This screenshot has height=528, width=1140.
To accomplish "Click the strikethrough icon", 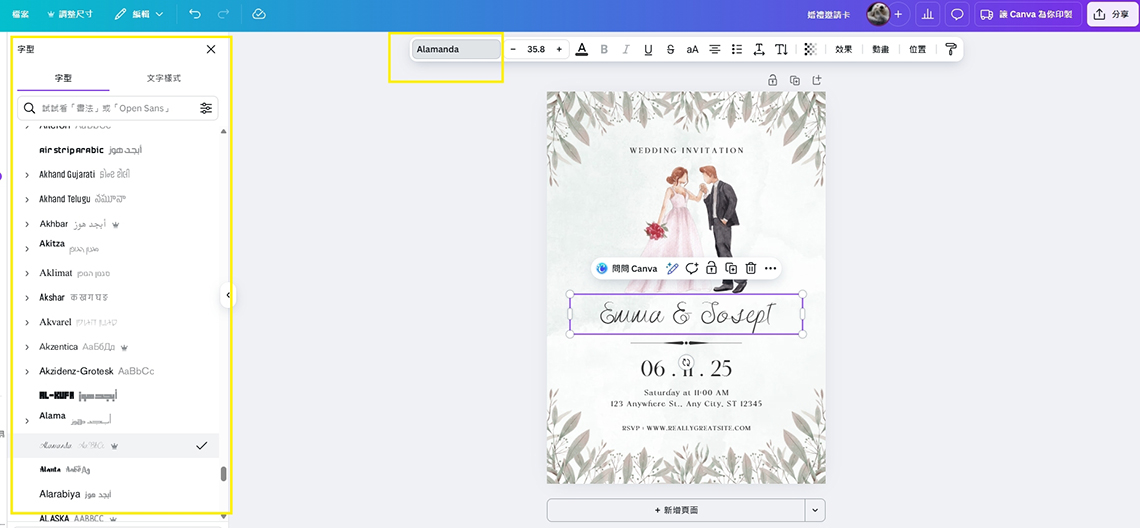I will click(x=670, y=49).
